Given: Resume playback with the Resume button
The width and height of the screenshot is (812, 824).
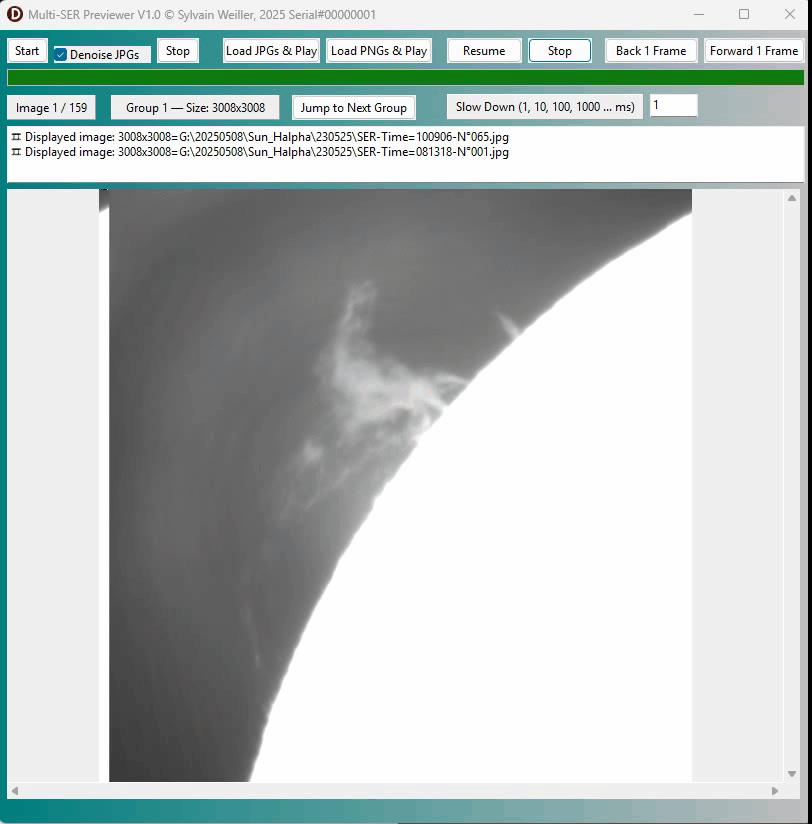Looking at the screenshot, I should coord(484,51).
